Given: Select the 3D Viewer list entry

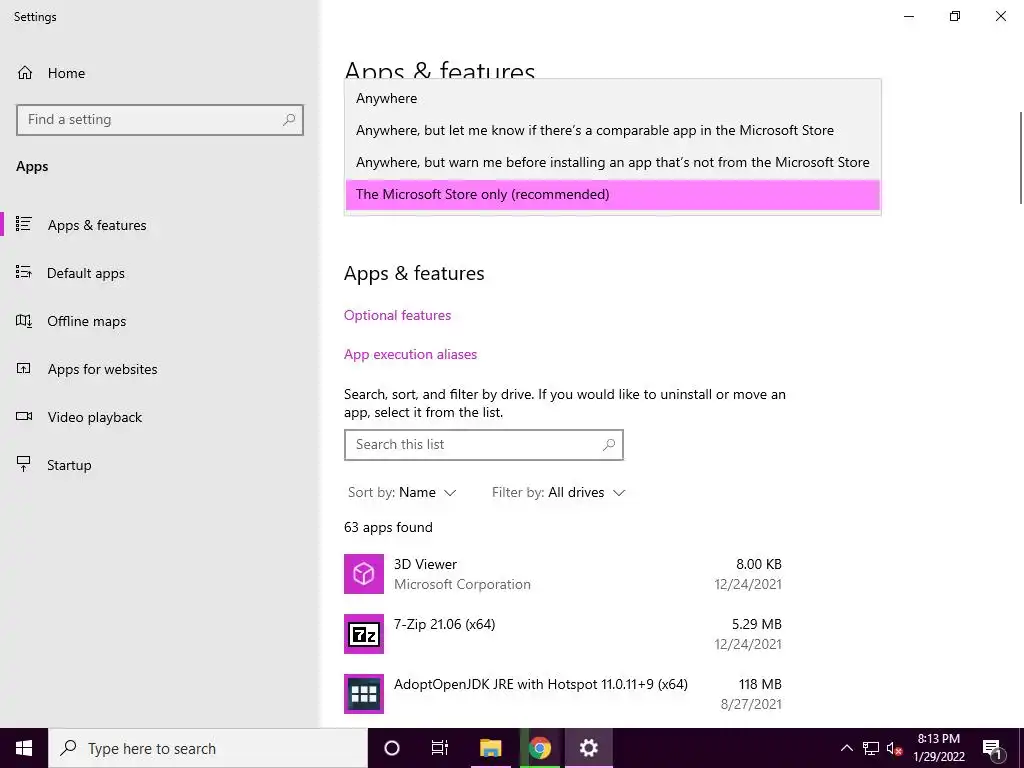Looking at the screenshot, I should [x=563, y=574].
